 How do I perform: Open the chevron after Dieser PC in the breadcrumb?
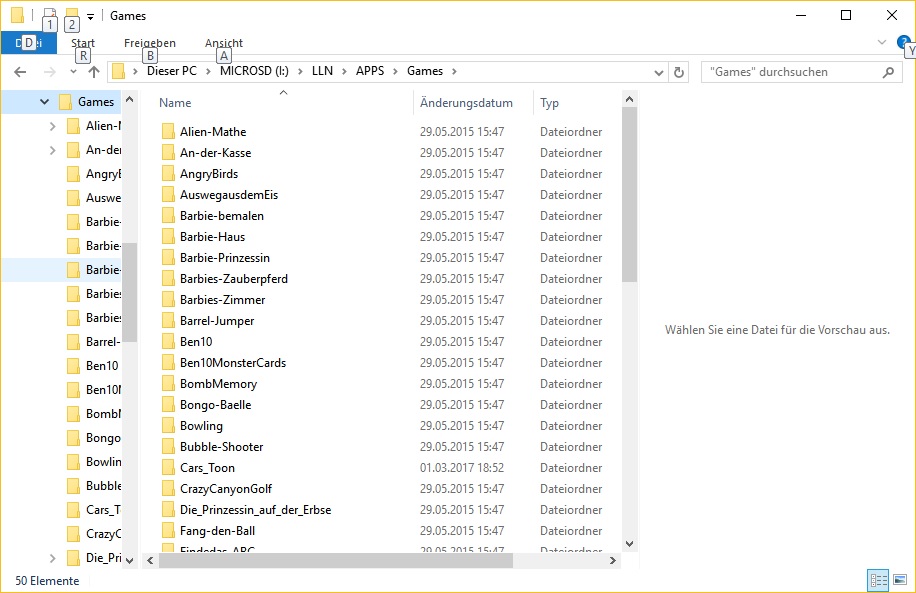(208, 71)
